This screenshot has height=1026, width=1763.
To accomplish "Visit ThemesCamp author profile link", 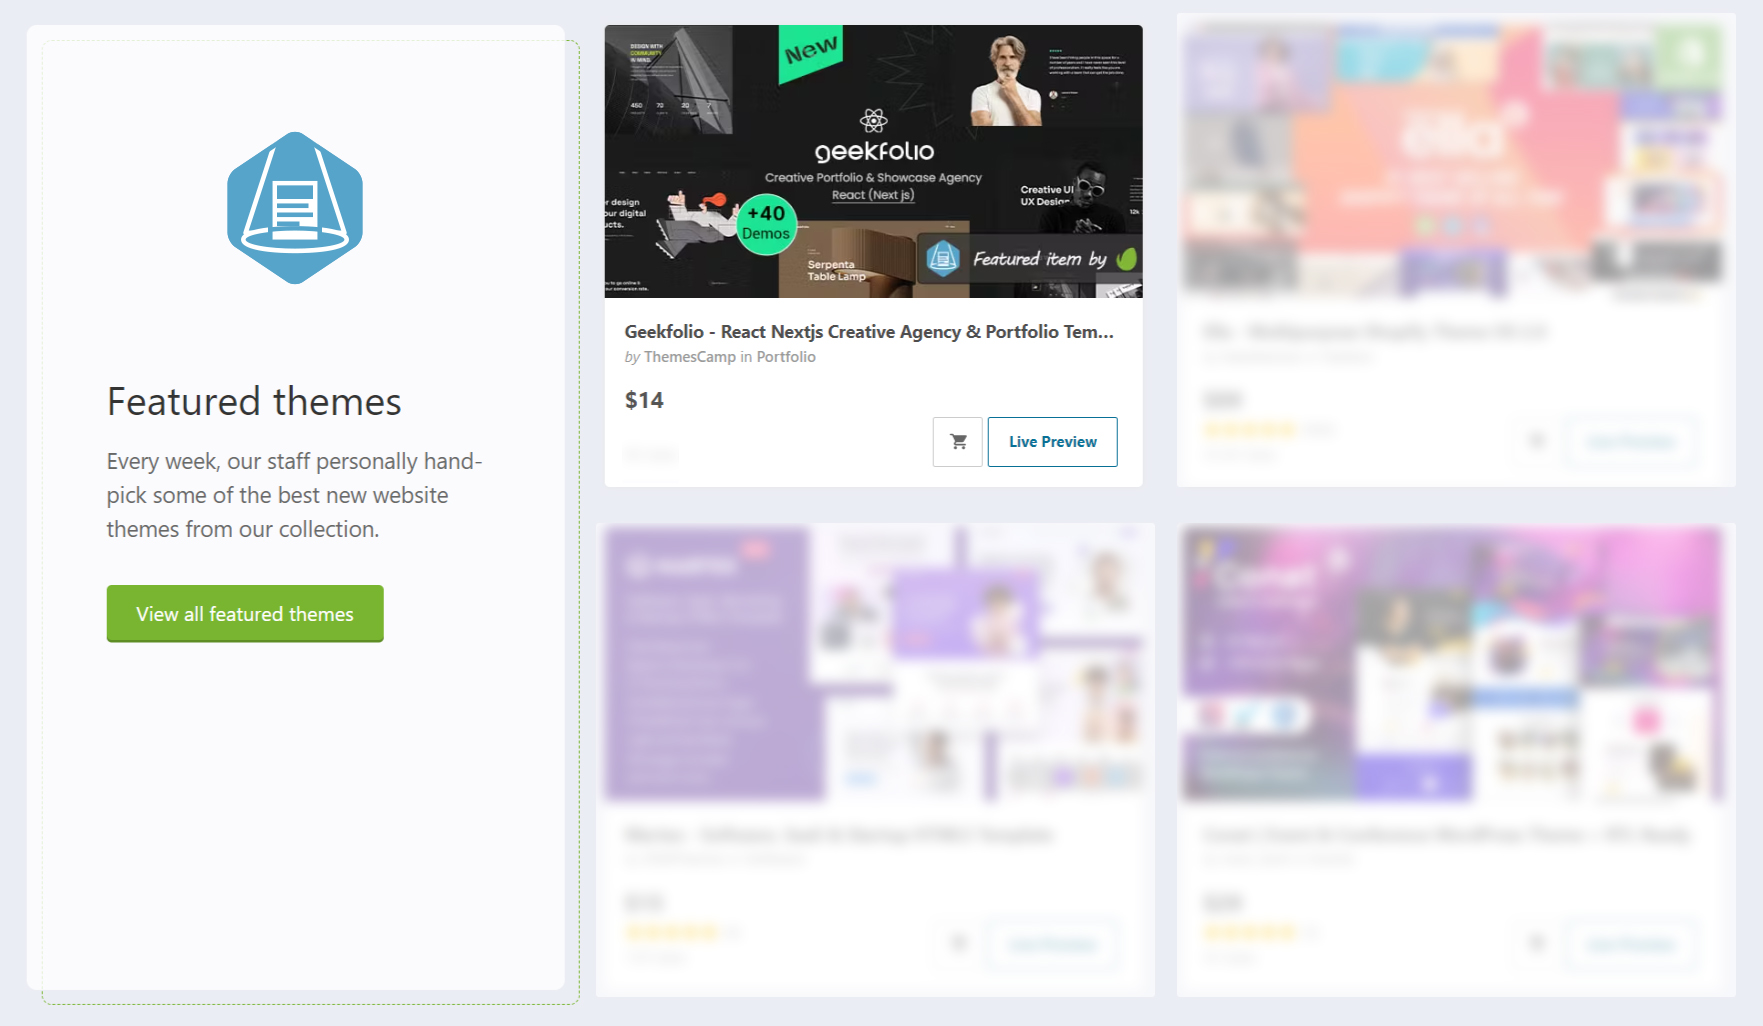I will [x=689, y=357].
